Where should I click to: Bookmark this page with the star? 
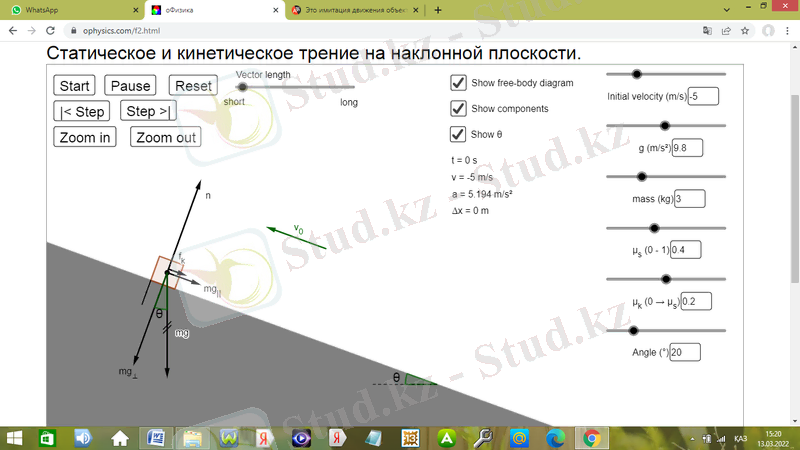[x=745, y=31]
